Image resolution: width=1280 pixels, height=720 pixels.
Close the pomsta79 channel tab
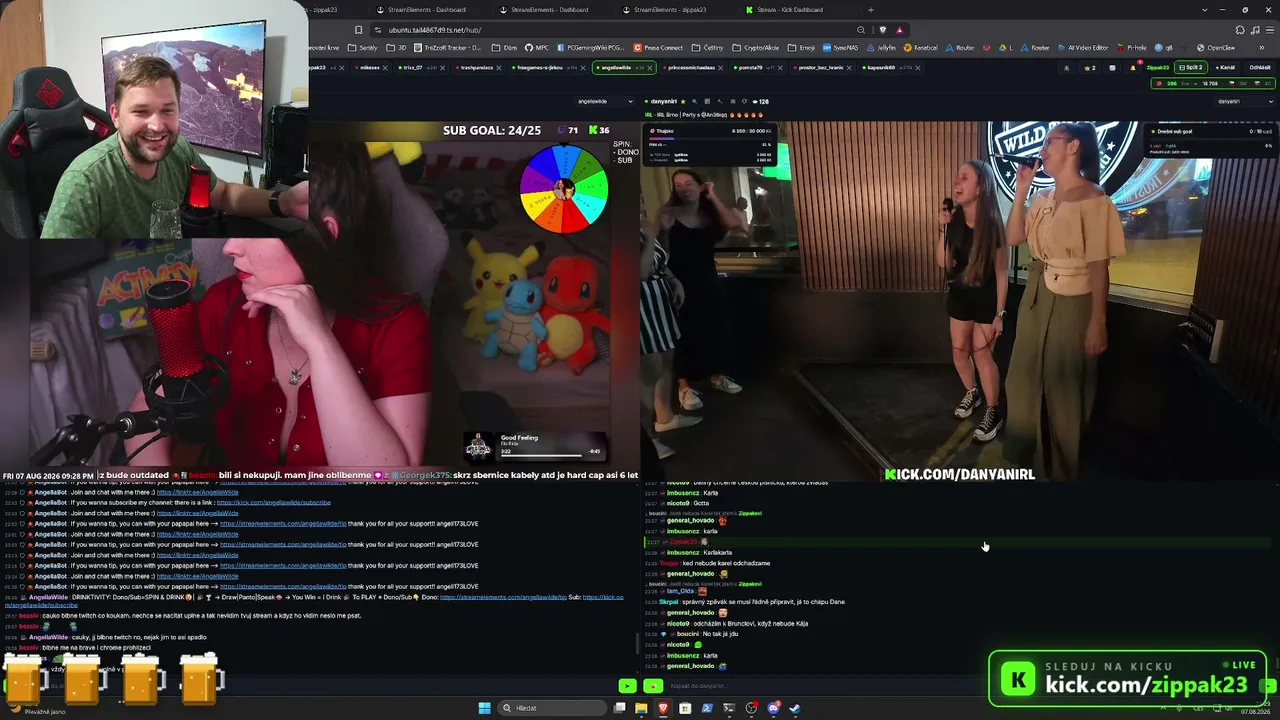point(778,68)
